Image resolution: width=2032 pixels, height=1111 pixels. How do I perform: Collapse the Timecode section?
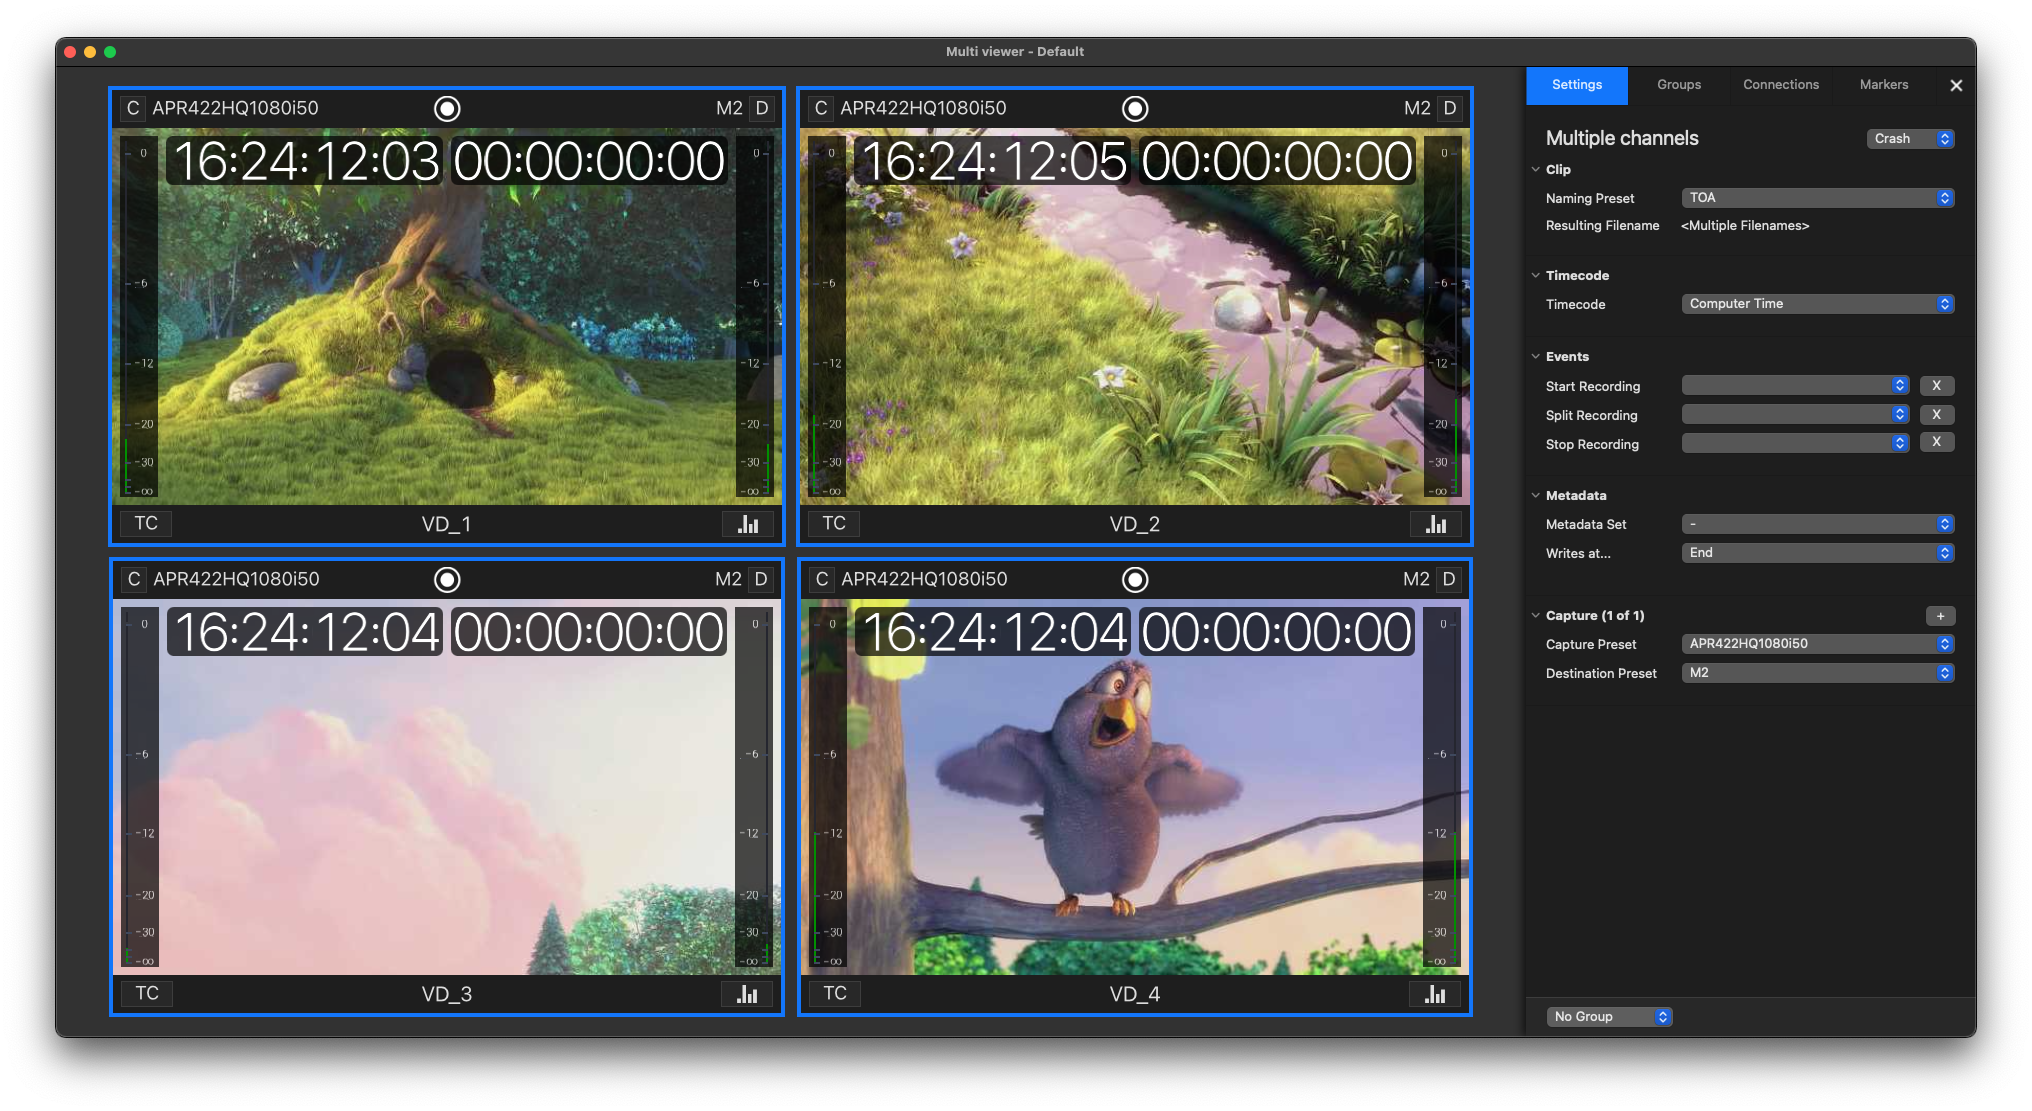click(x=1536, y=276)
